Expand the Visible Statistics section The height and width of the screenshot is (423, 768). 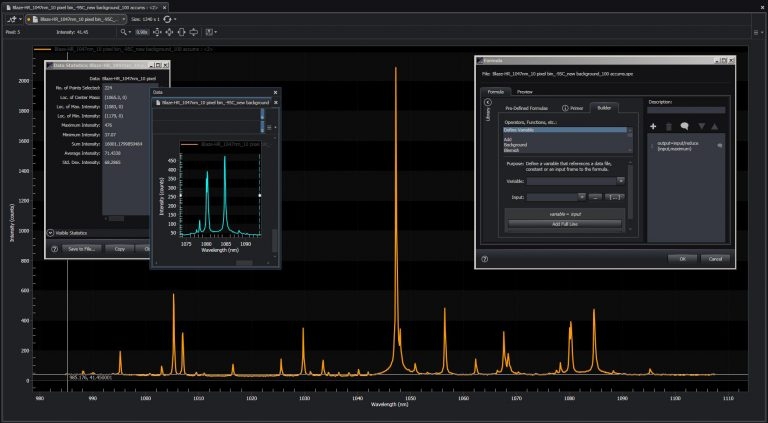point(50,233)
